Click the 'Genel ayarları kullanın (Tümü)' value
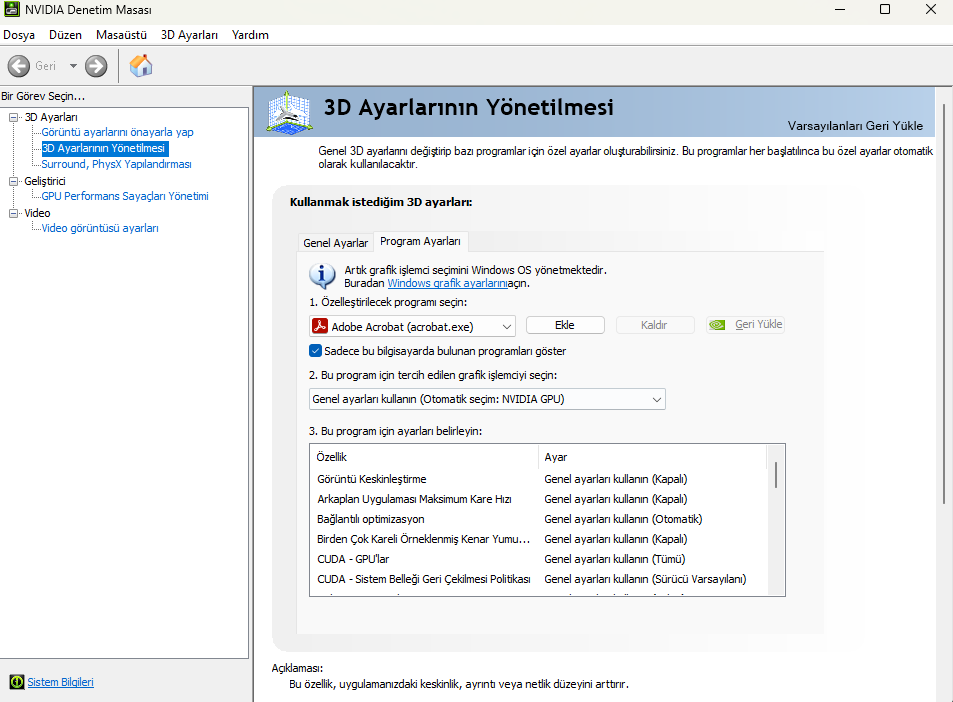Viewport: 953px width, 702px height. [614, 559]
